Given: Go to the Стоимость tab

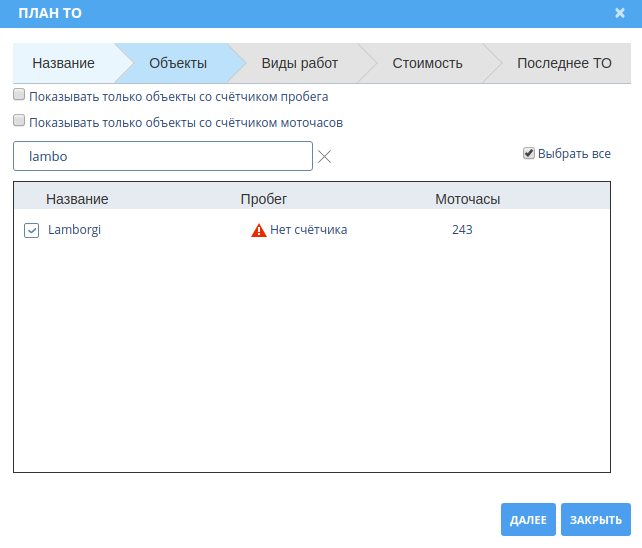Looking at the screenshot, I should pyautogui.click(x=427, y=63).
